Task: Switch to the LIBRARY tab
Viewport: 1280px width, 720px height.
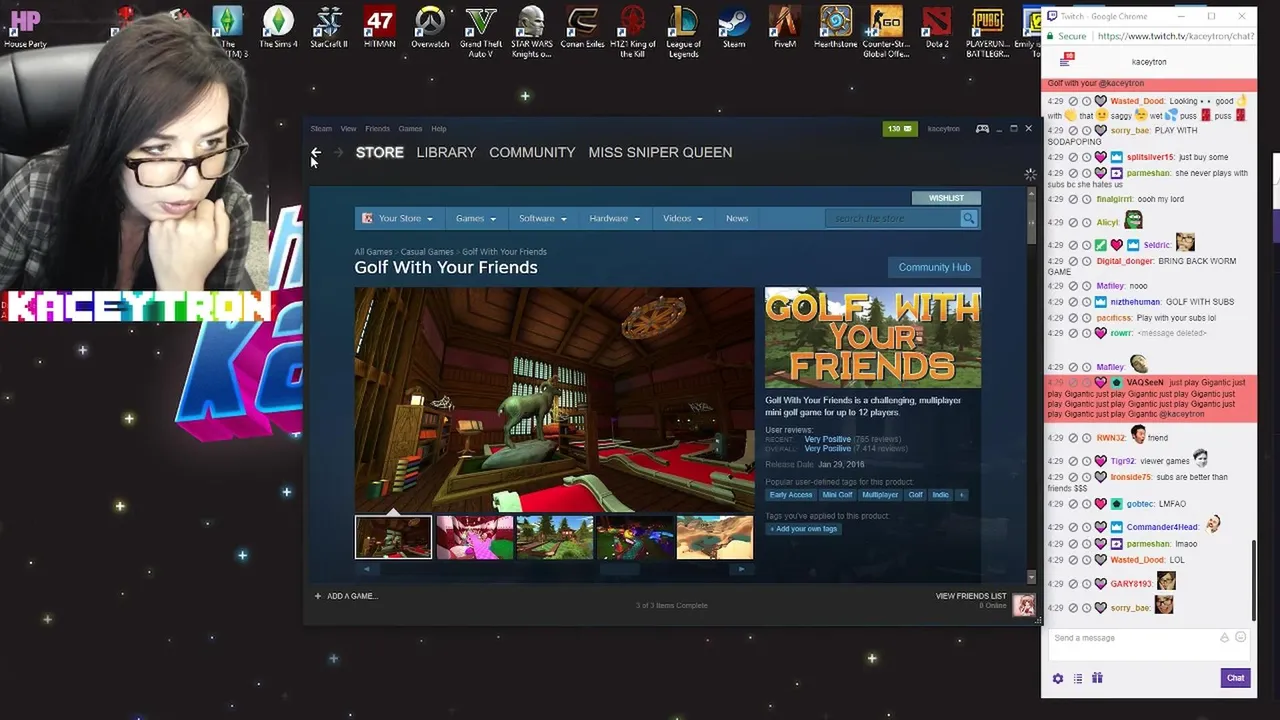Action: pyautogui.click(x=446, y=152)
